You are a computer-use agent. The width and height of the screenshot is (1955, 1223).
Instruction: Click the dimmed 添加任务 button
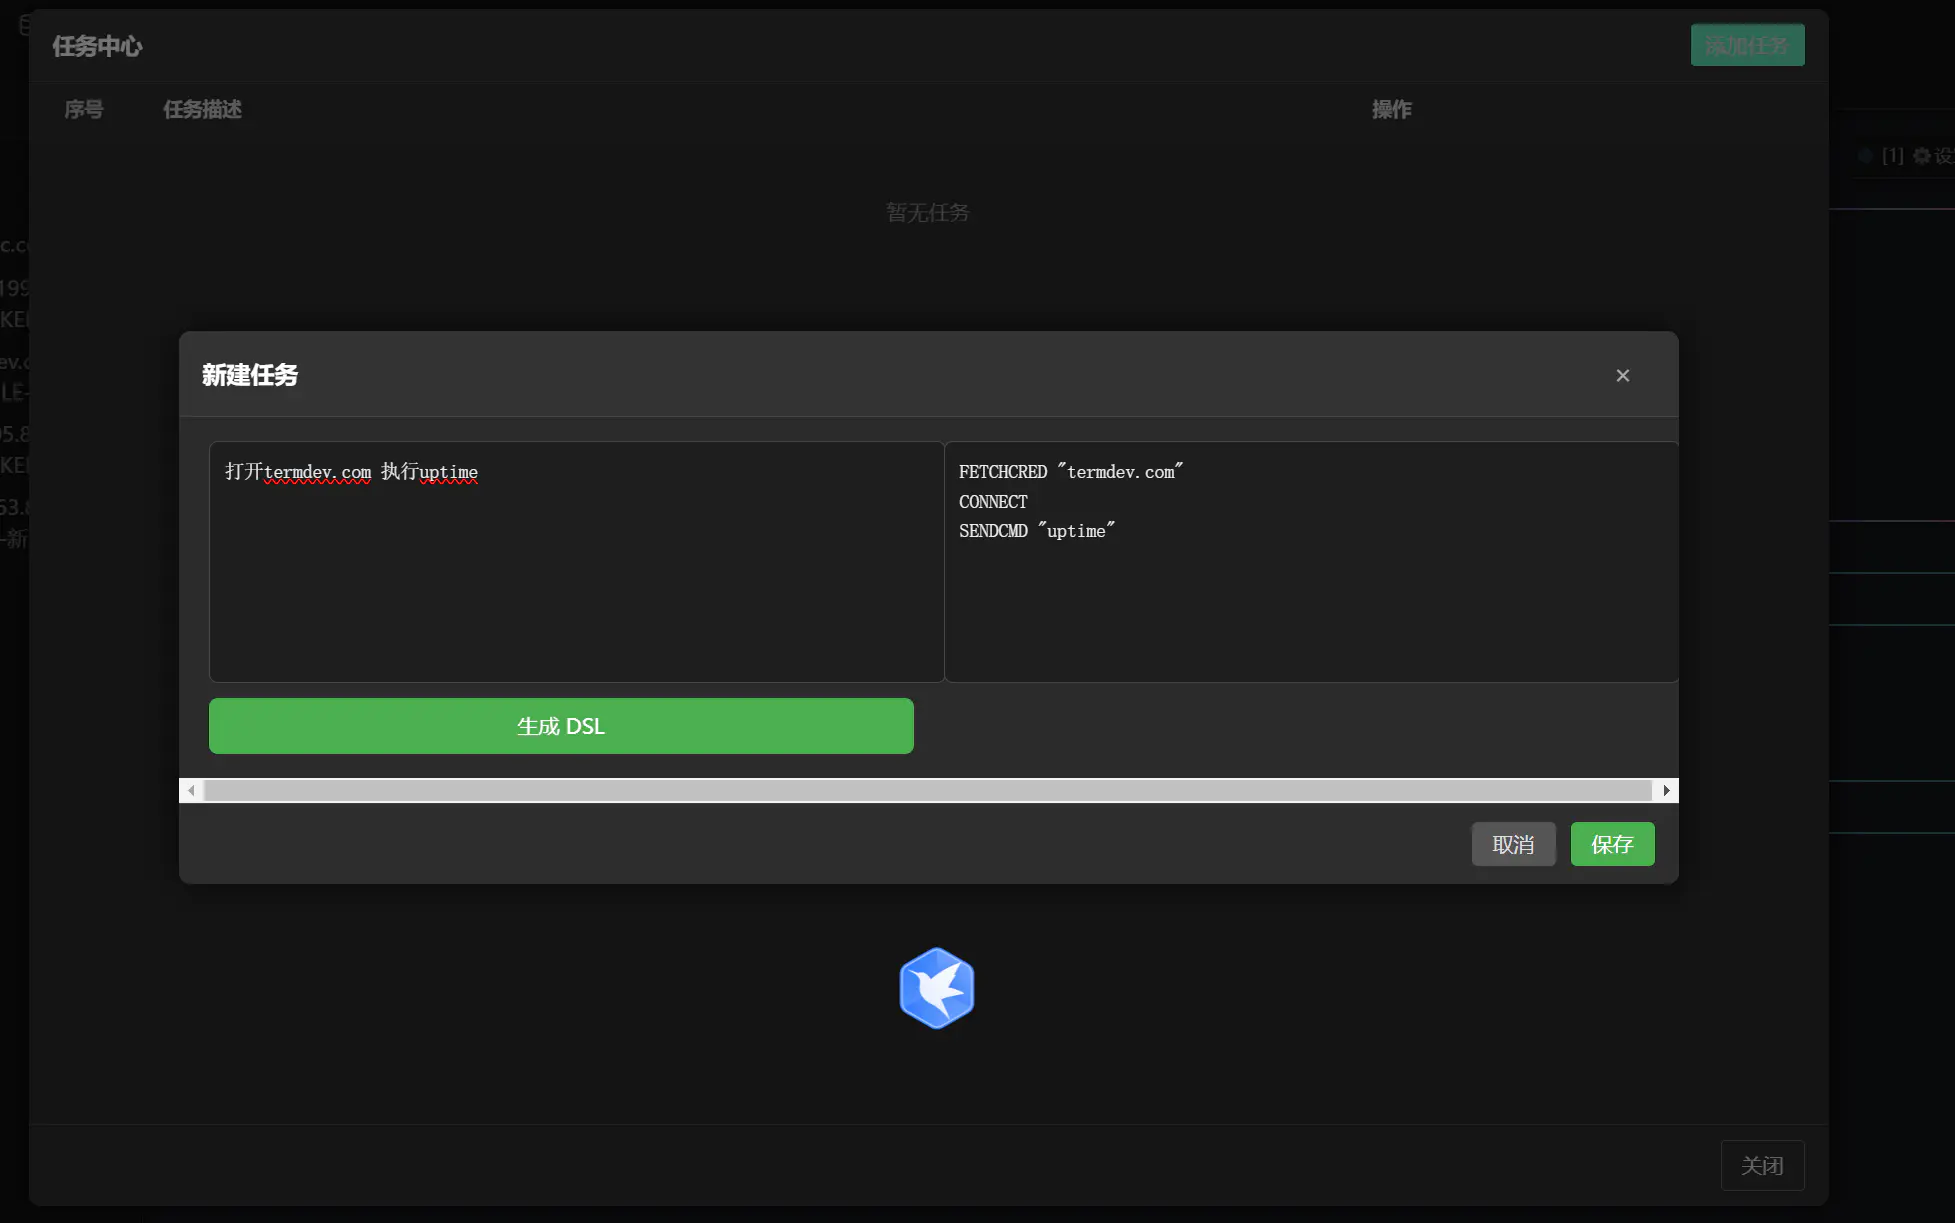(1747, 45)
